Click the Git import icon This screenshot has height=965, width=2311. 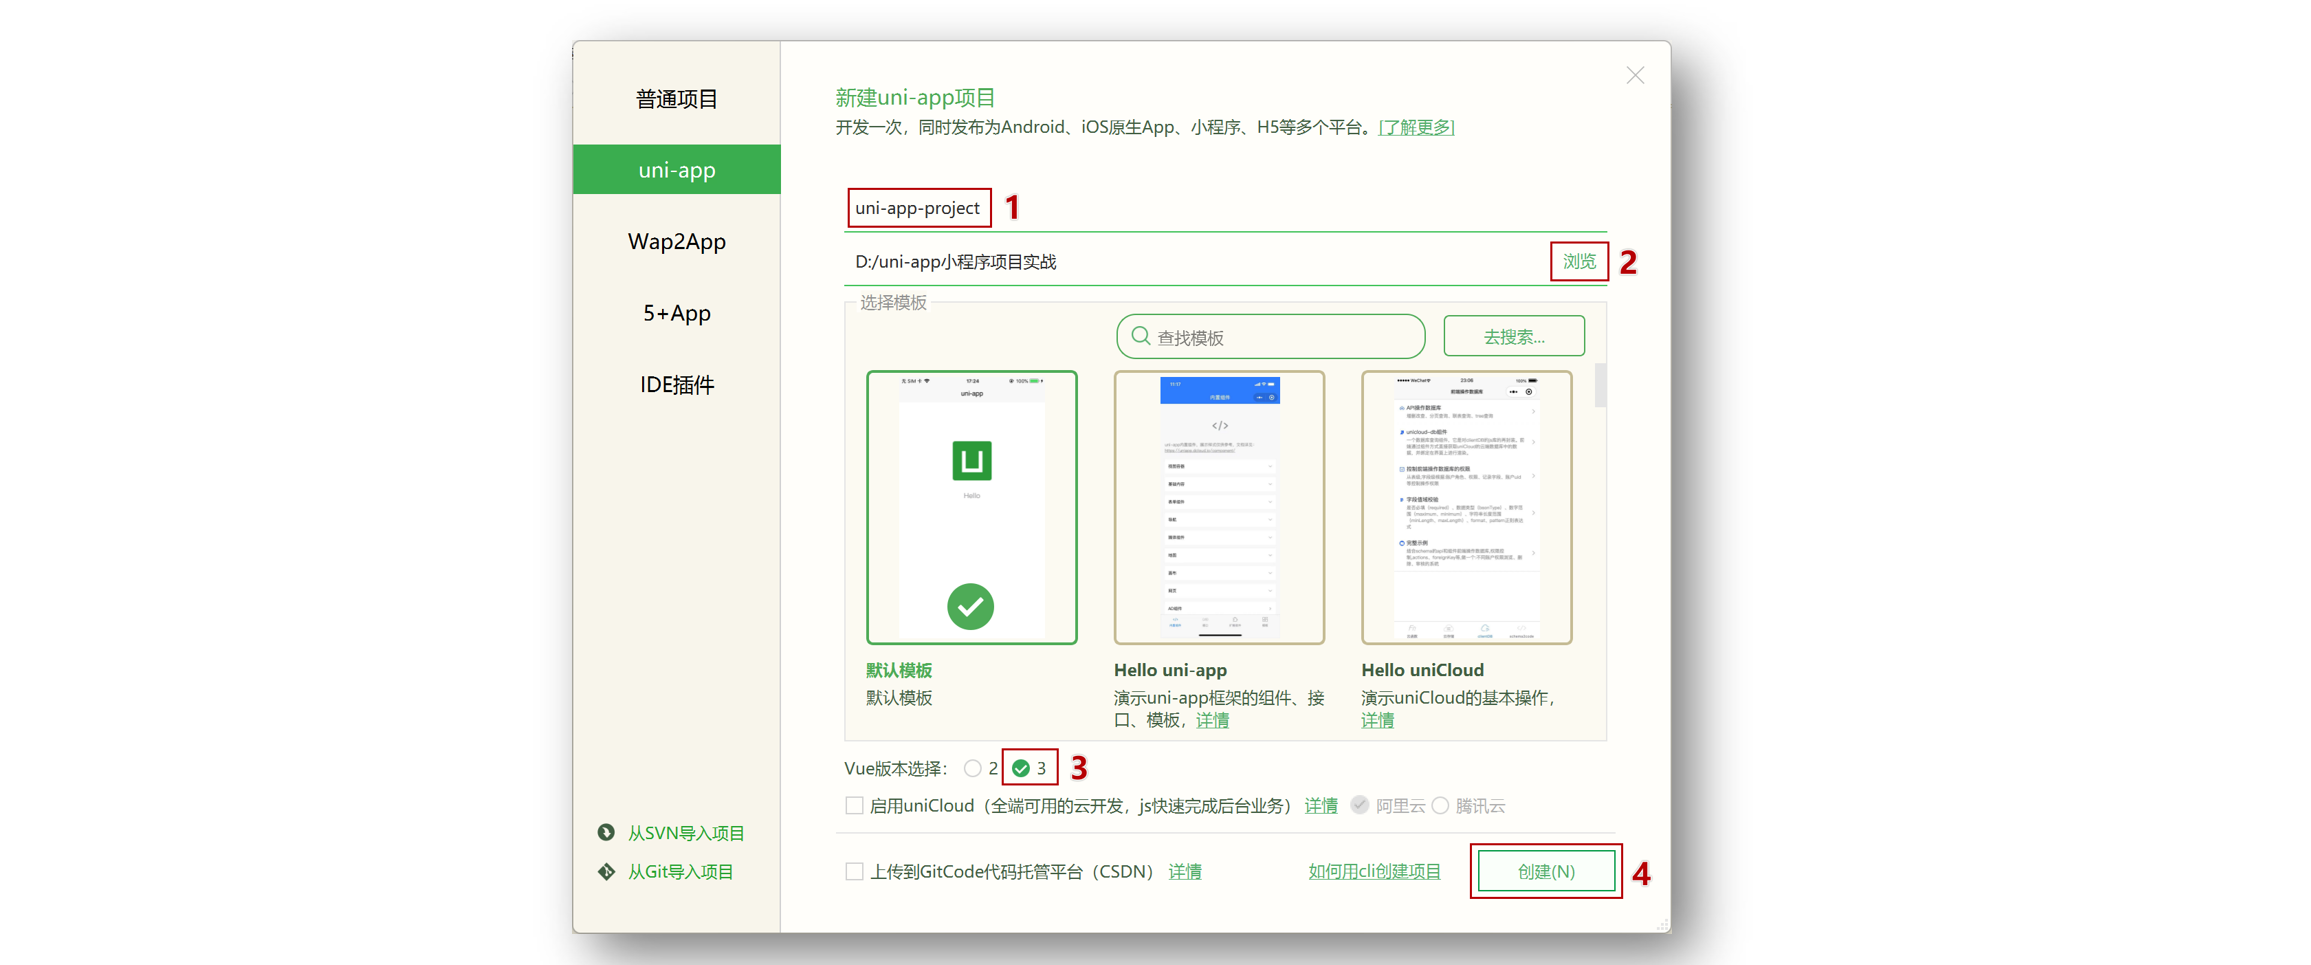[x=607, y=871]
